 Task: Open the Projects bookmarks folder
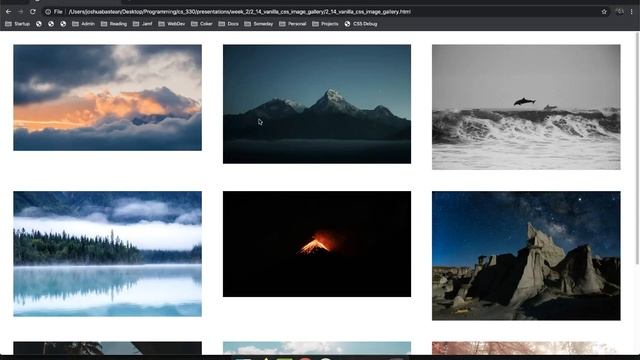pos(325,24)
